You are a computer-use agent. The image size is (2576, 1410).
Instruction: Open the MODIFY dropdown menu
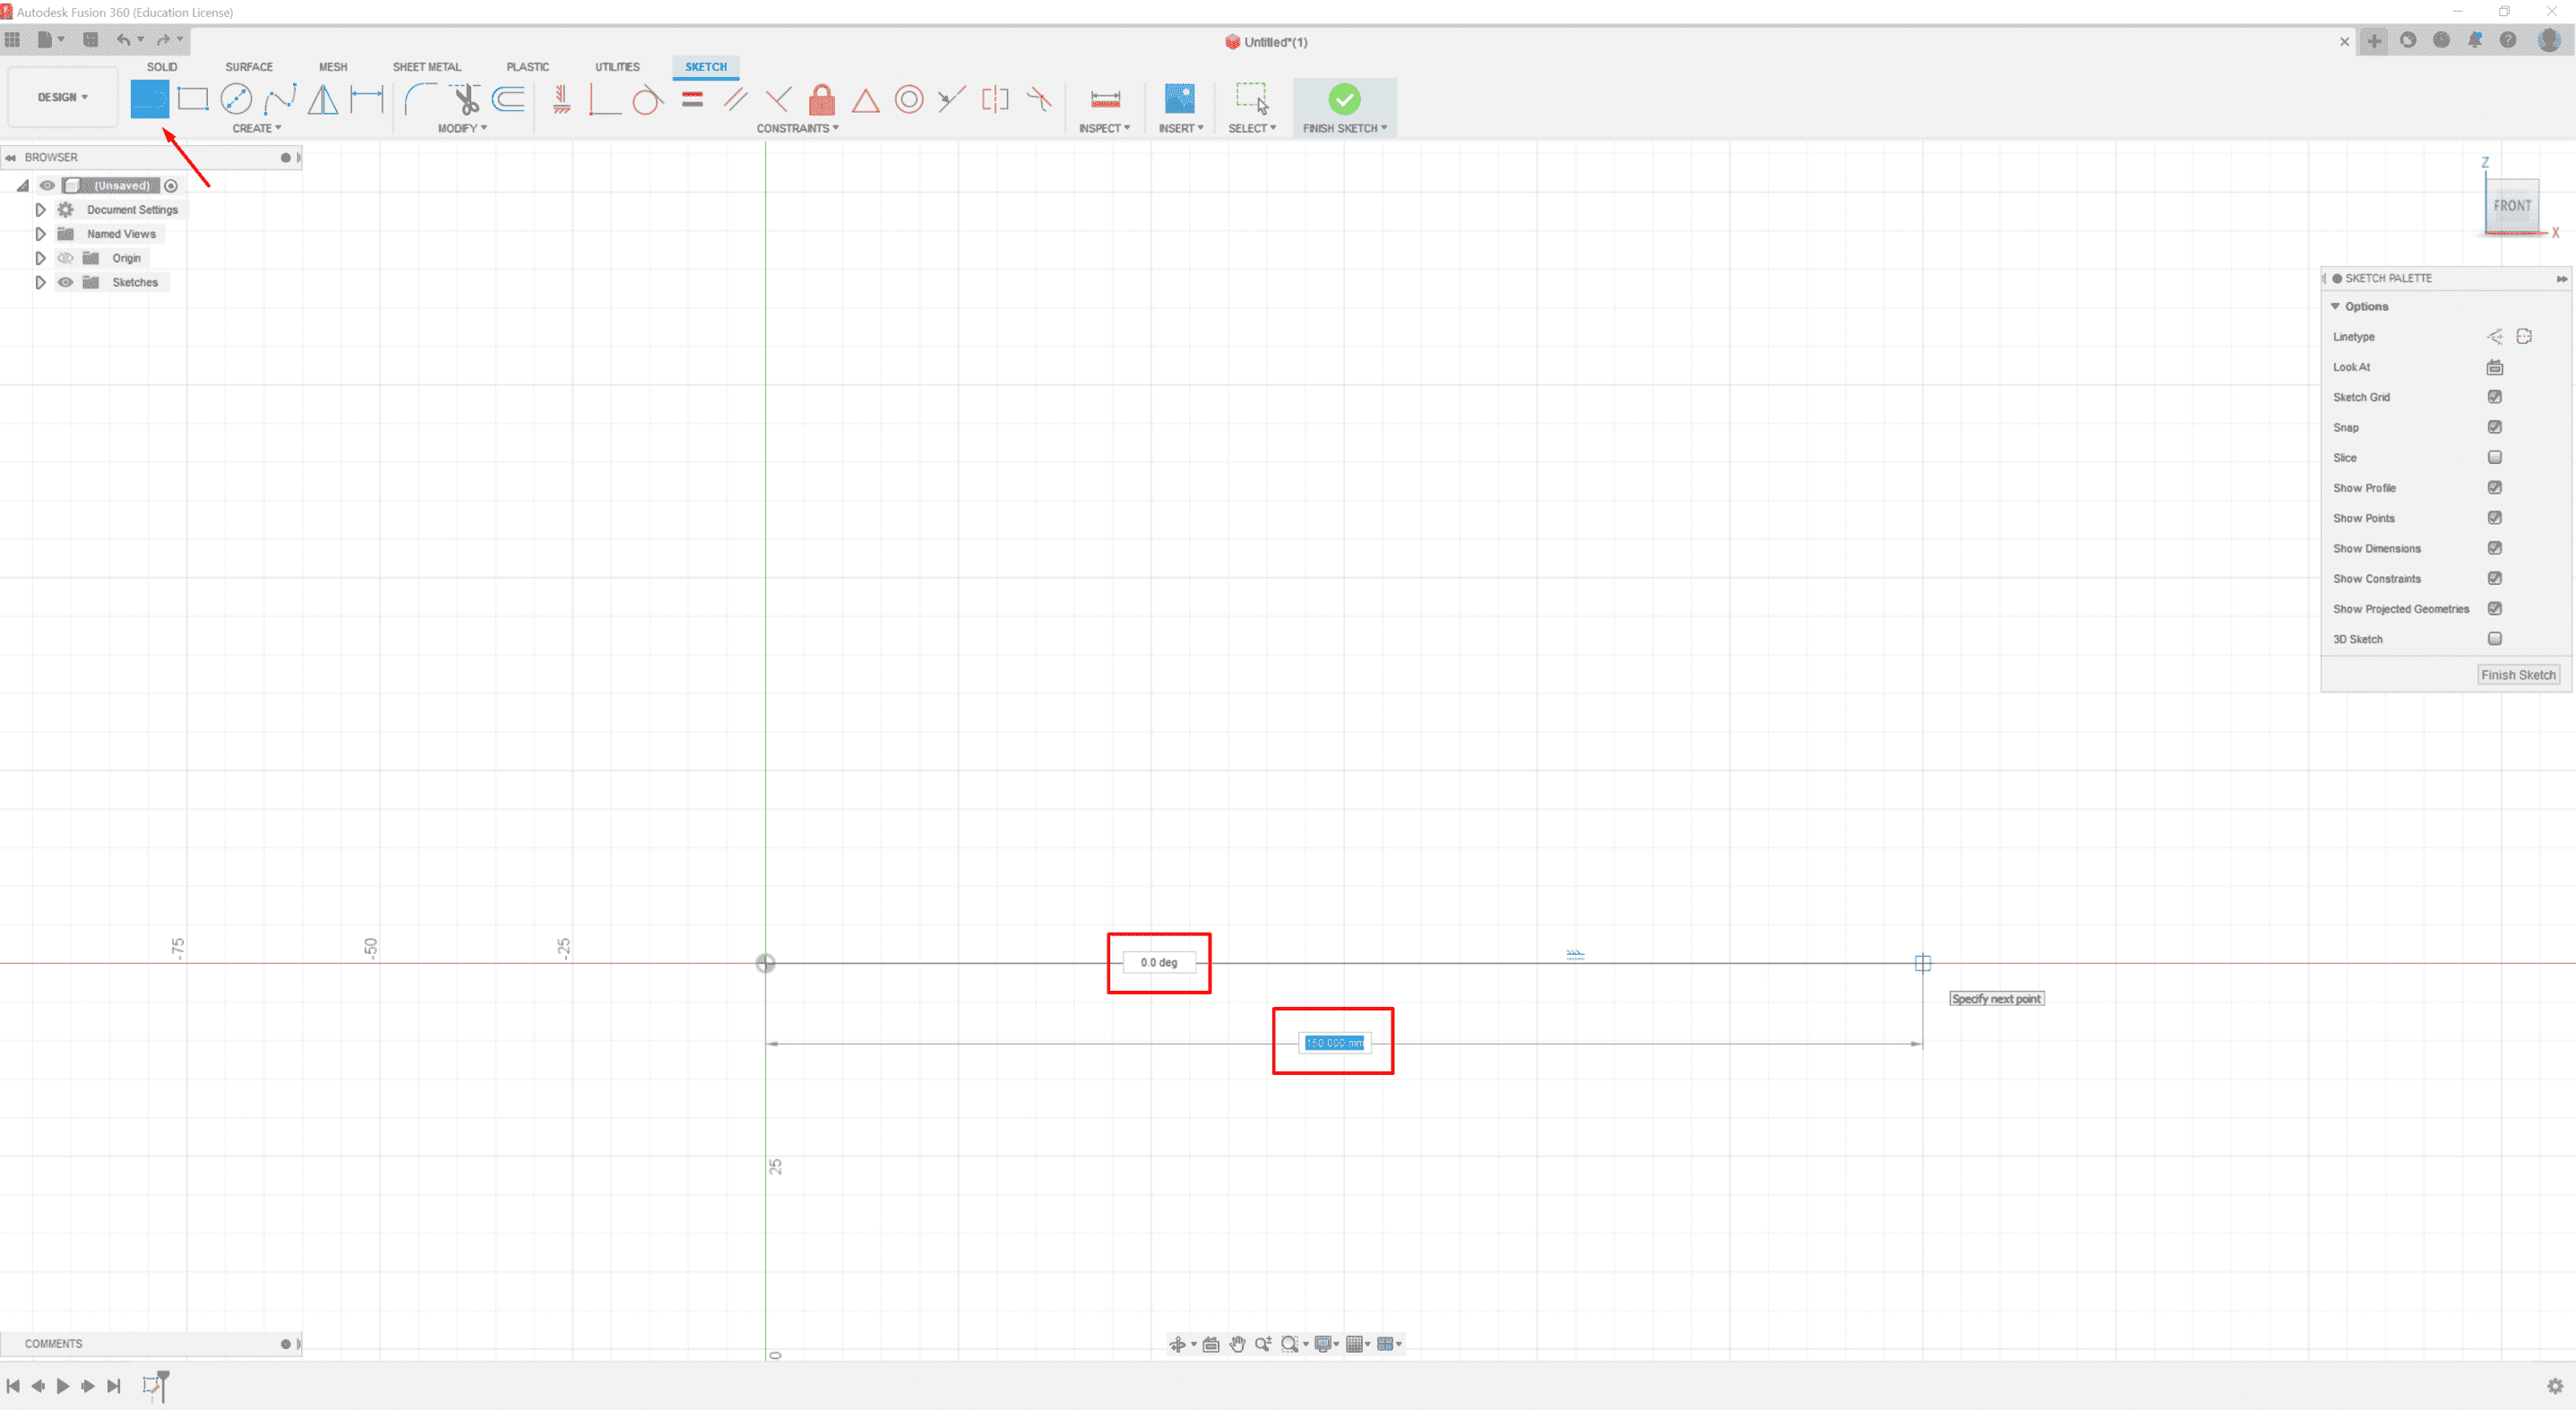coord(462,128)
